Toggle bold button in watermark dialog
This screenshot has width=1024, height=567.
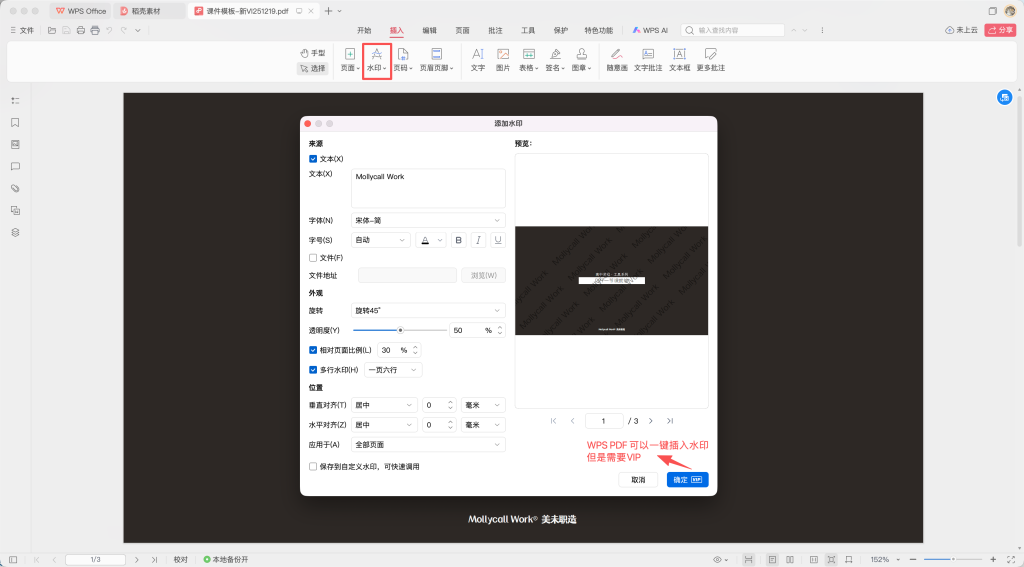(458, 240)
